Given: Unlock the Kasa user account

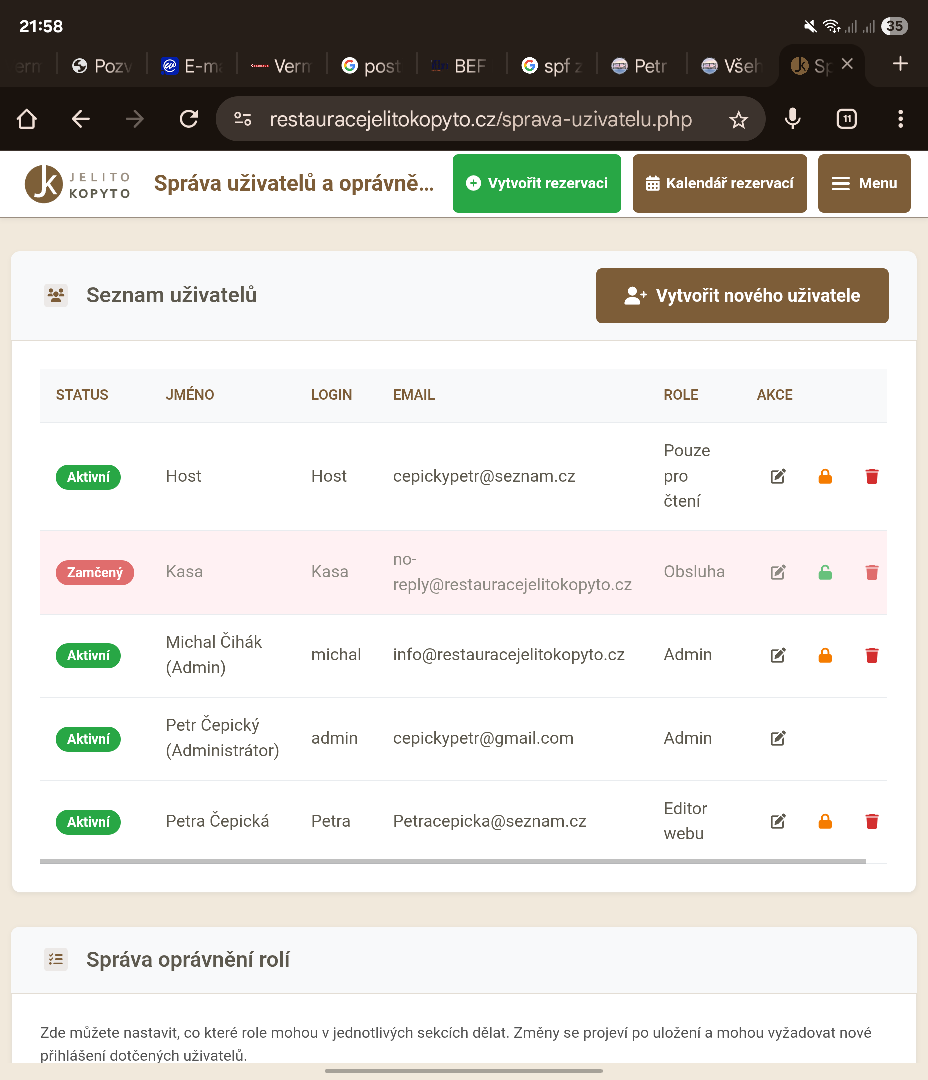Looking at the screenshot, I should (825, 572).
